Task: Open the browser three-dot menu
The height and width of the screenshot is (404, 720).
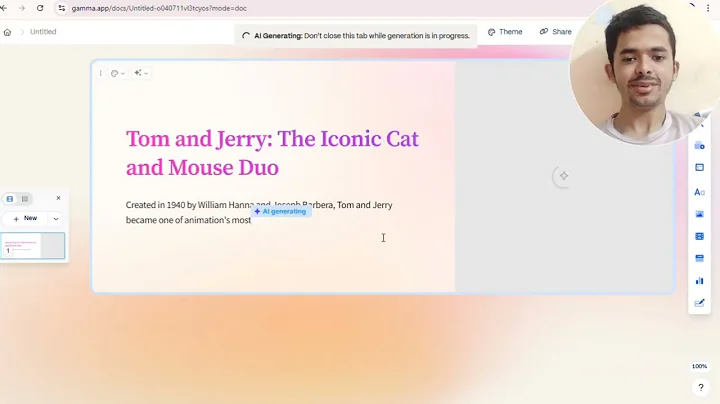Action: click(708, 8)
